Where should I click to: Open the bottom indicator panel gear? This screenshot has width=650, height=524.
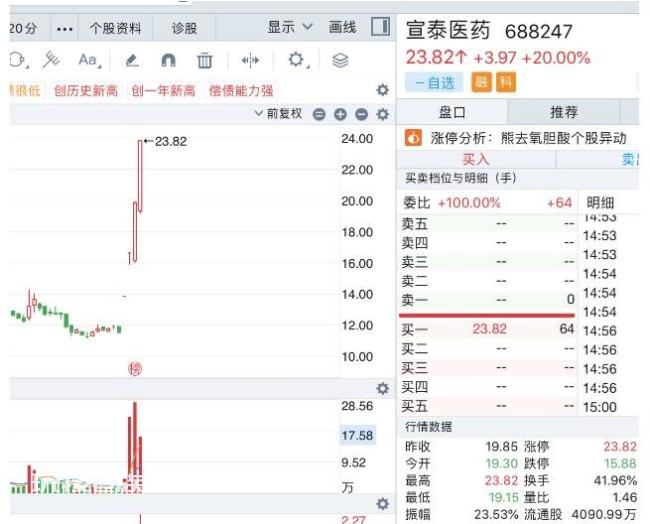pyautogui.click(x=382, y=504)
